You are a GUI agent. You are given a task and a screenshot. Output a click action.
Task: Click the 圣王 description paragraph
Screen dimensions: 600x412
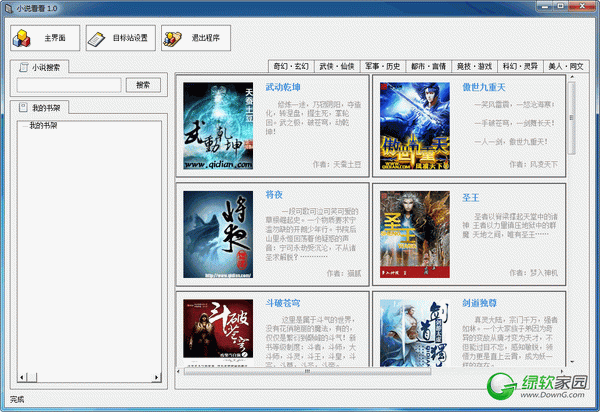pos(510,226)
